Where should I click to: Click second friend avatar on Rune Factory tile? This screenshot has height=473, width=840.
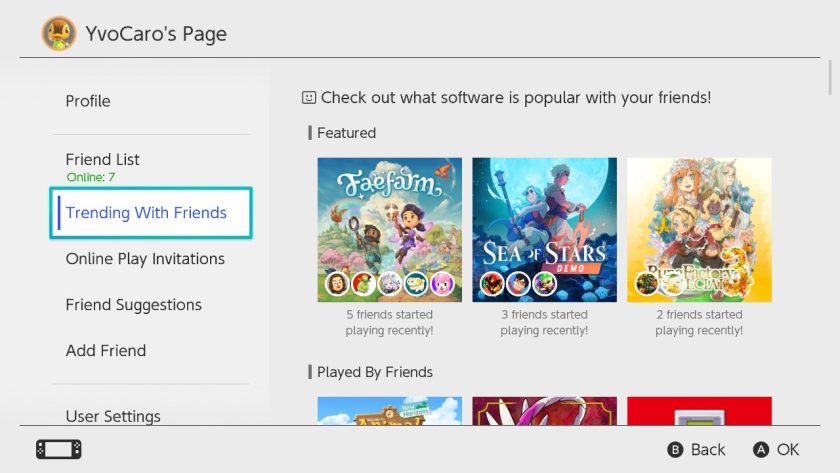point(673,284)
